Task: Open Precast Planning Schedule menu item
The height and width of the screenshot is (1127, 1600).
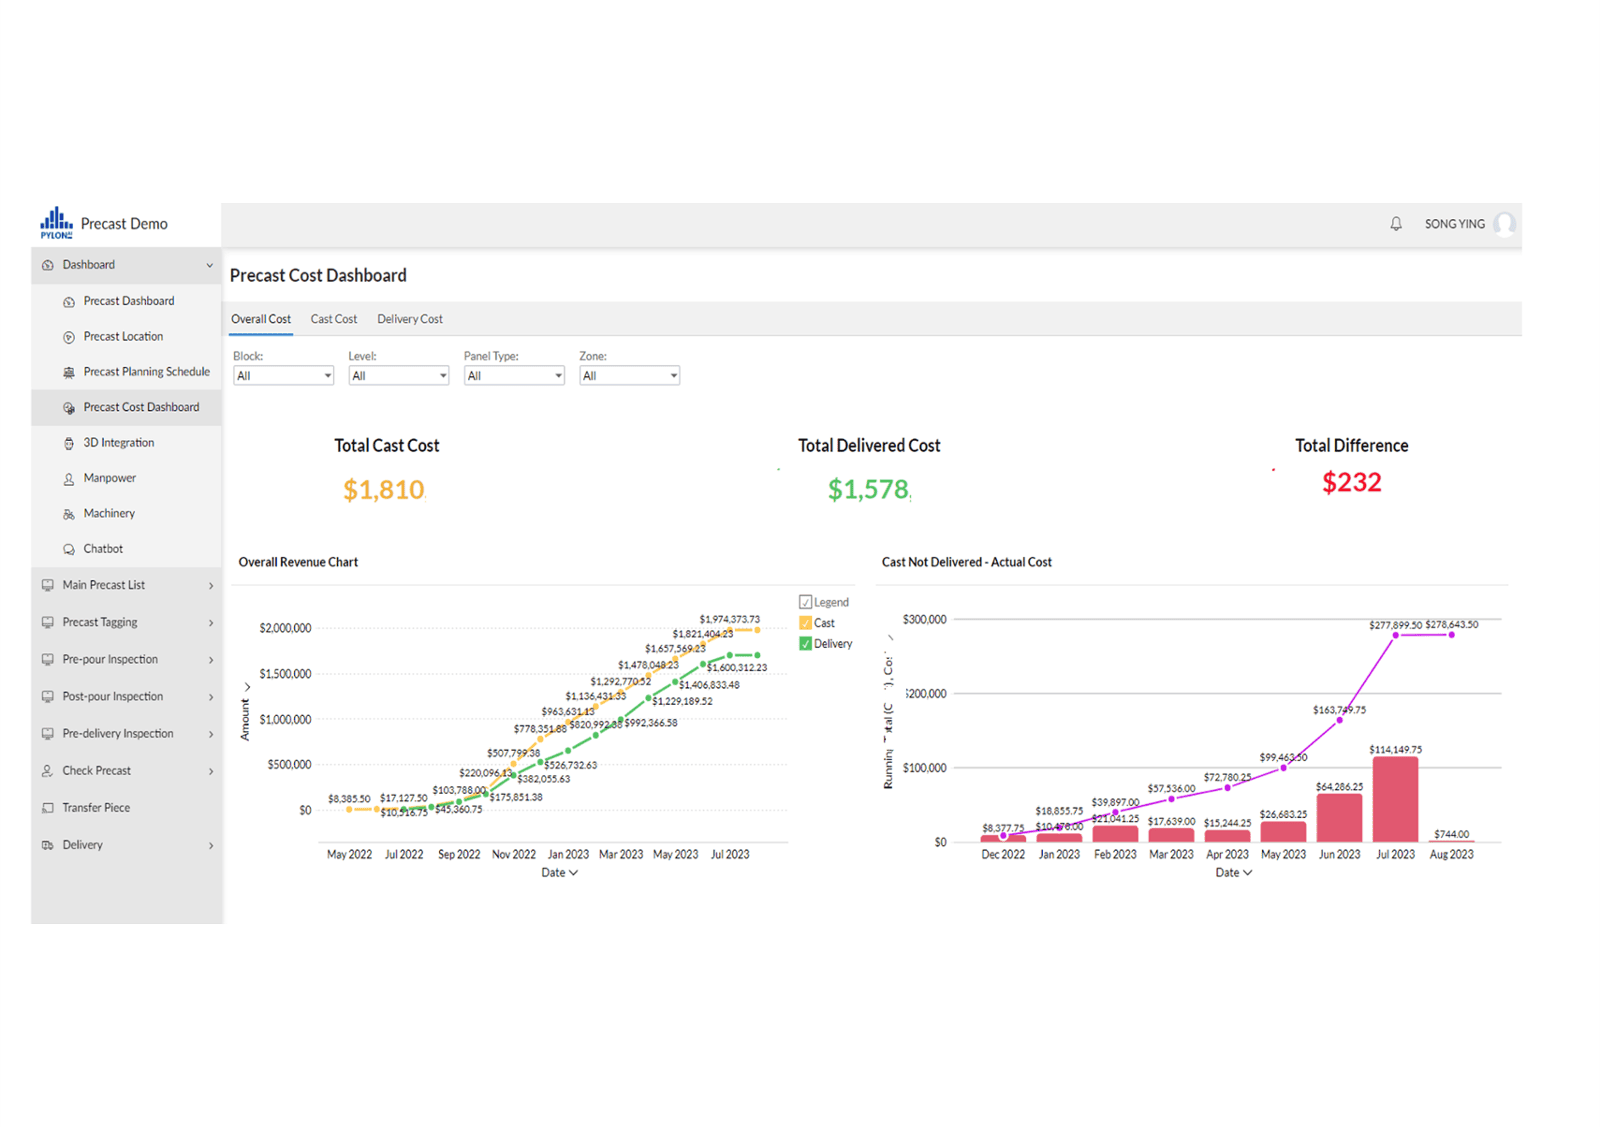Action: (147, 372)
